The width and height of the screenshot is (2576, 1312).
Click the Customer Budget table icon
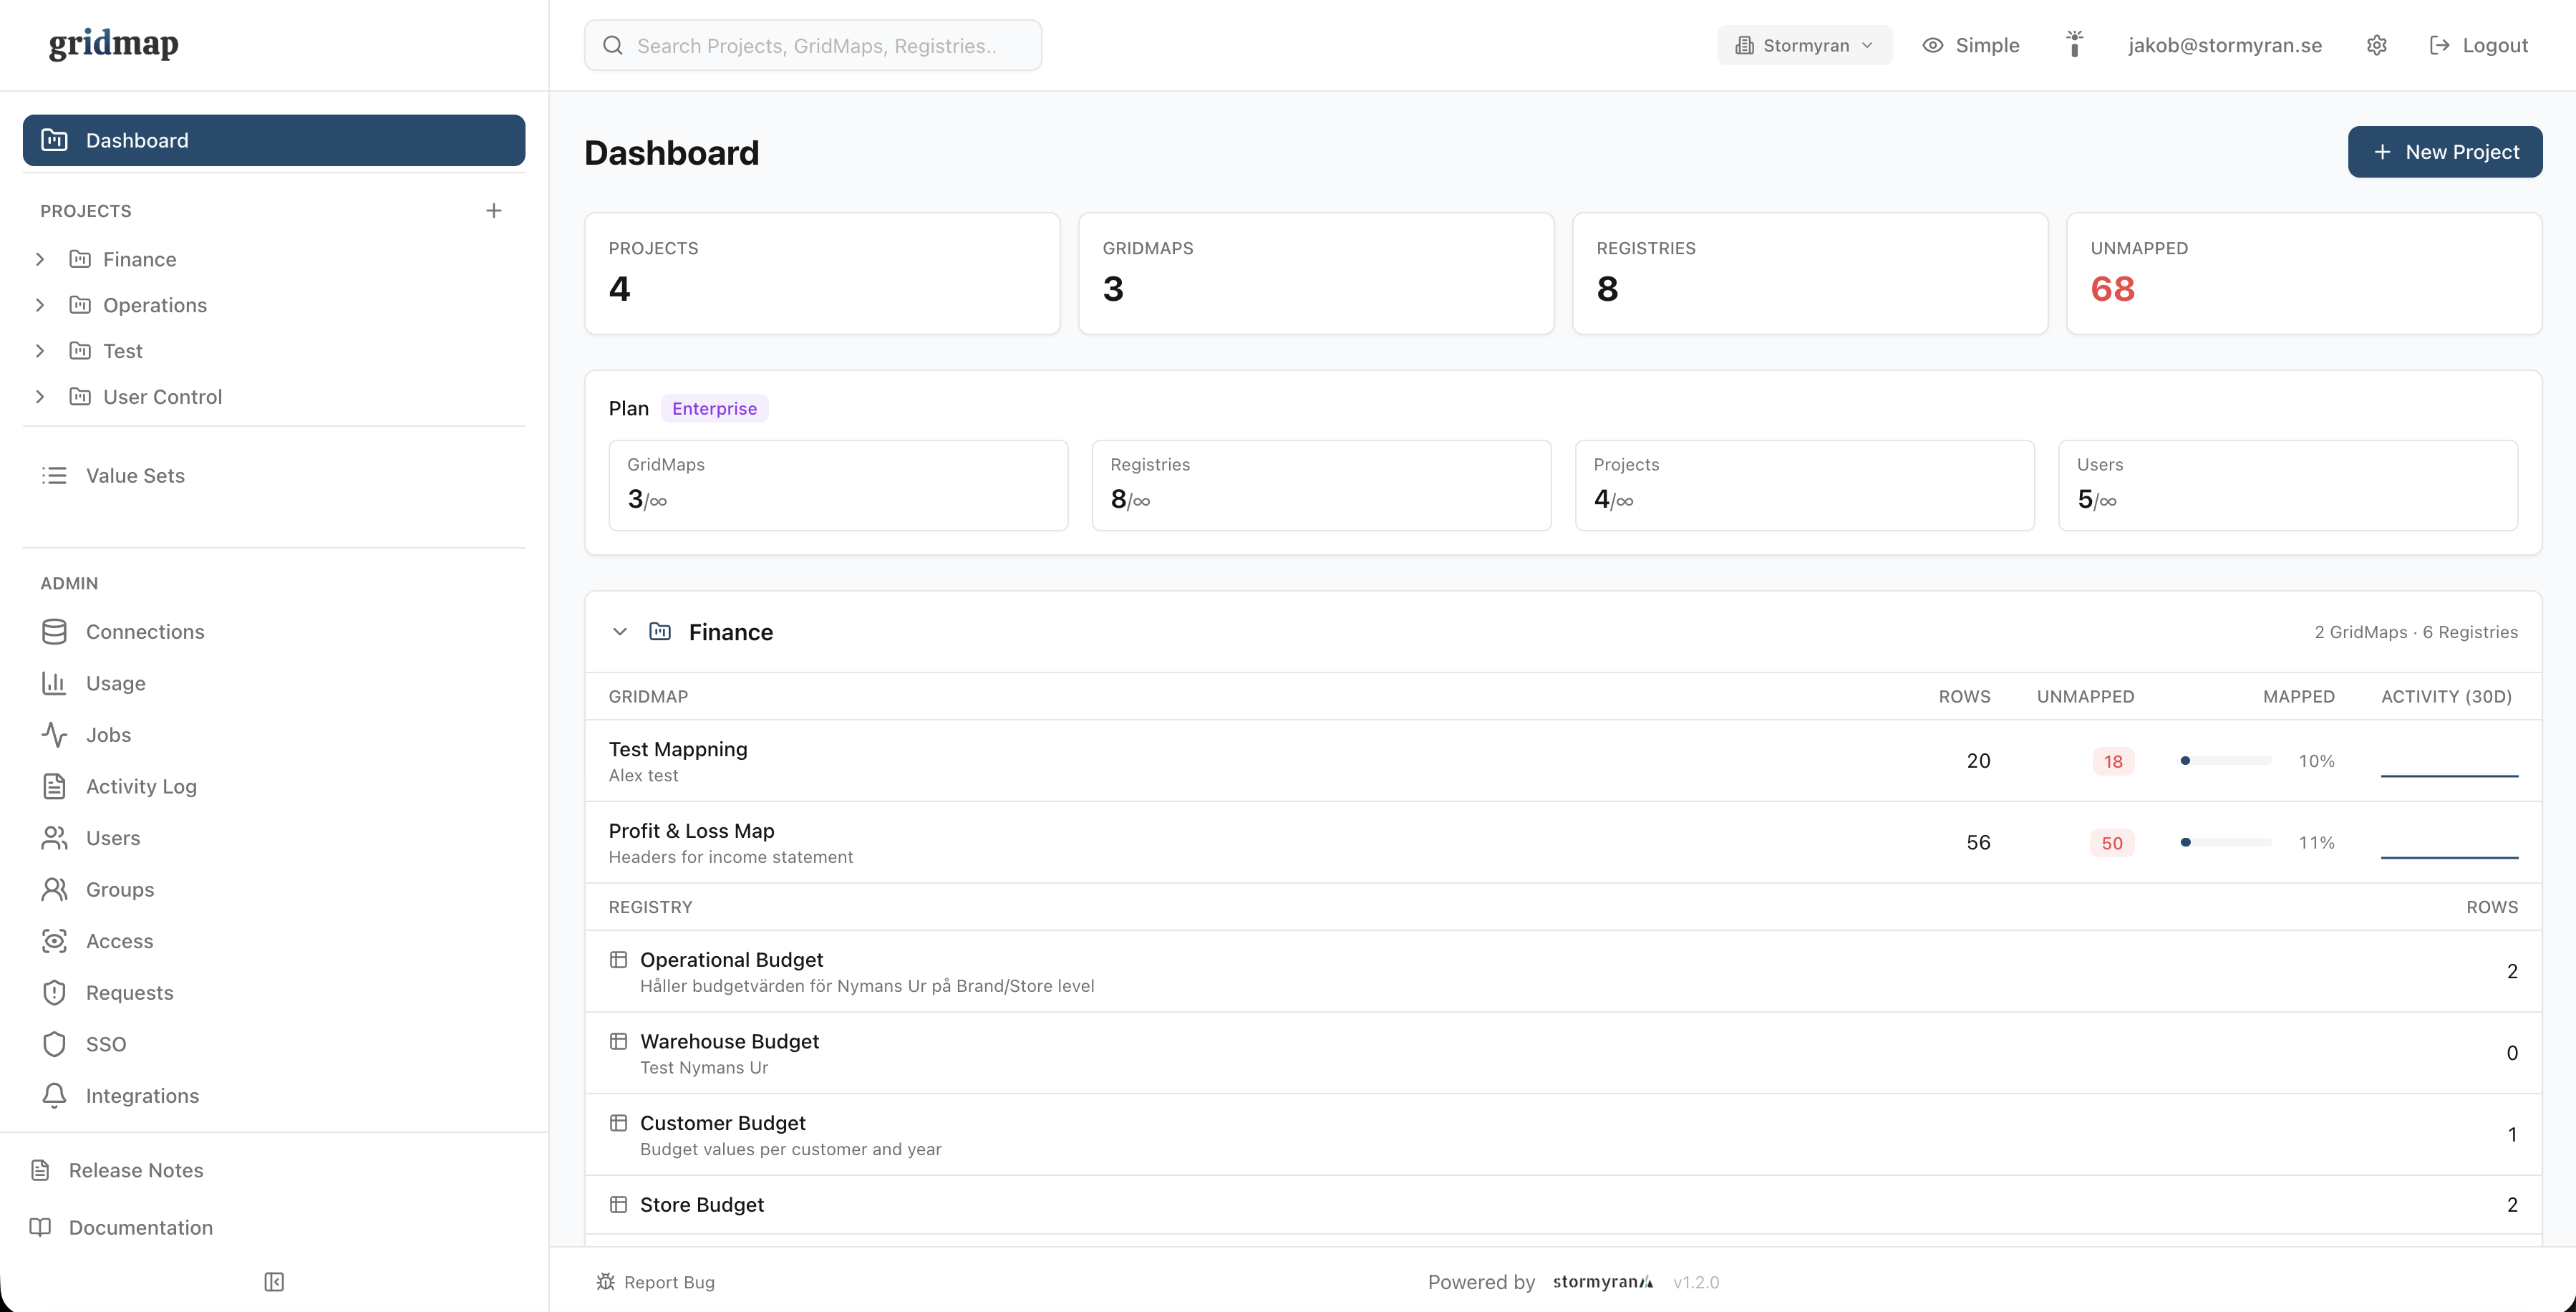pos(618,1123)
